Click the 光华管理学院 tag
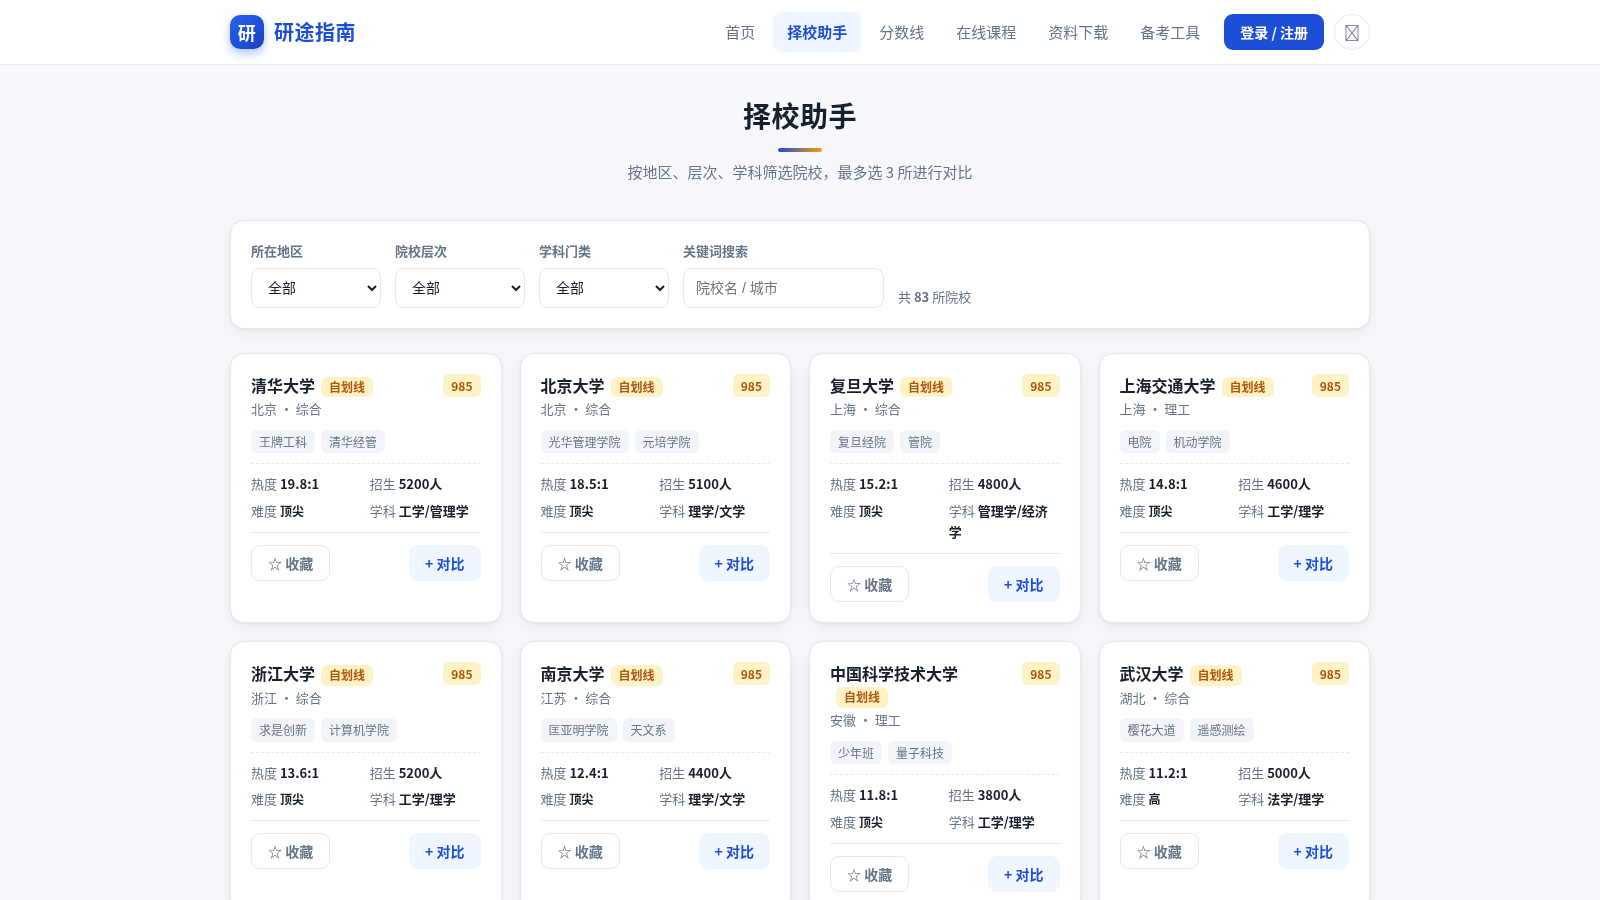1600x900 pixels. click(584, 442)
